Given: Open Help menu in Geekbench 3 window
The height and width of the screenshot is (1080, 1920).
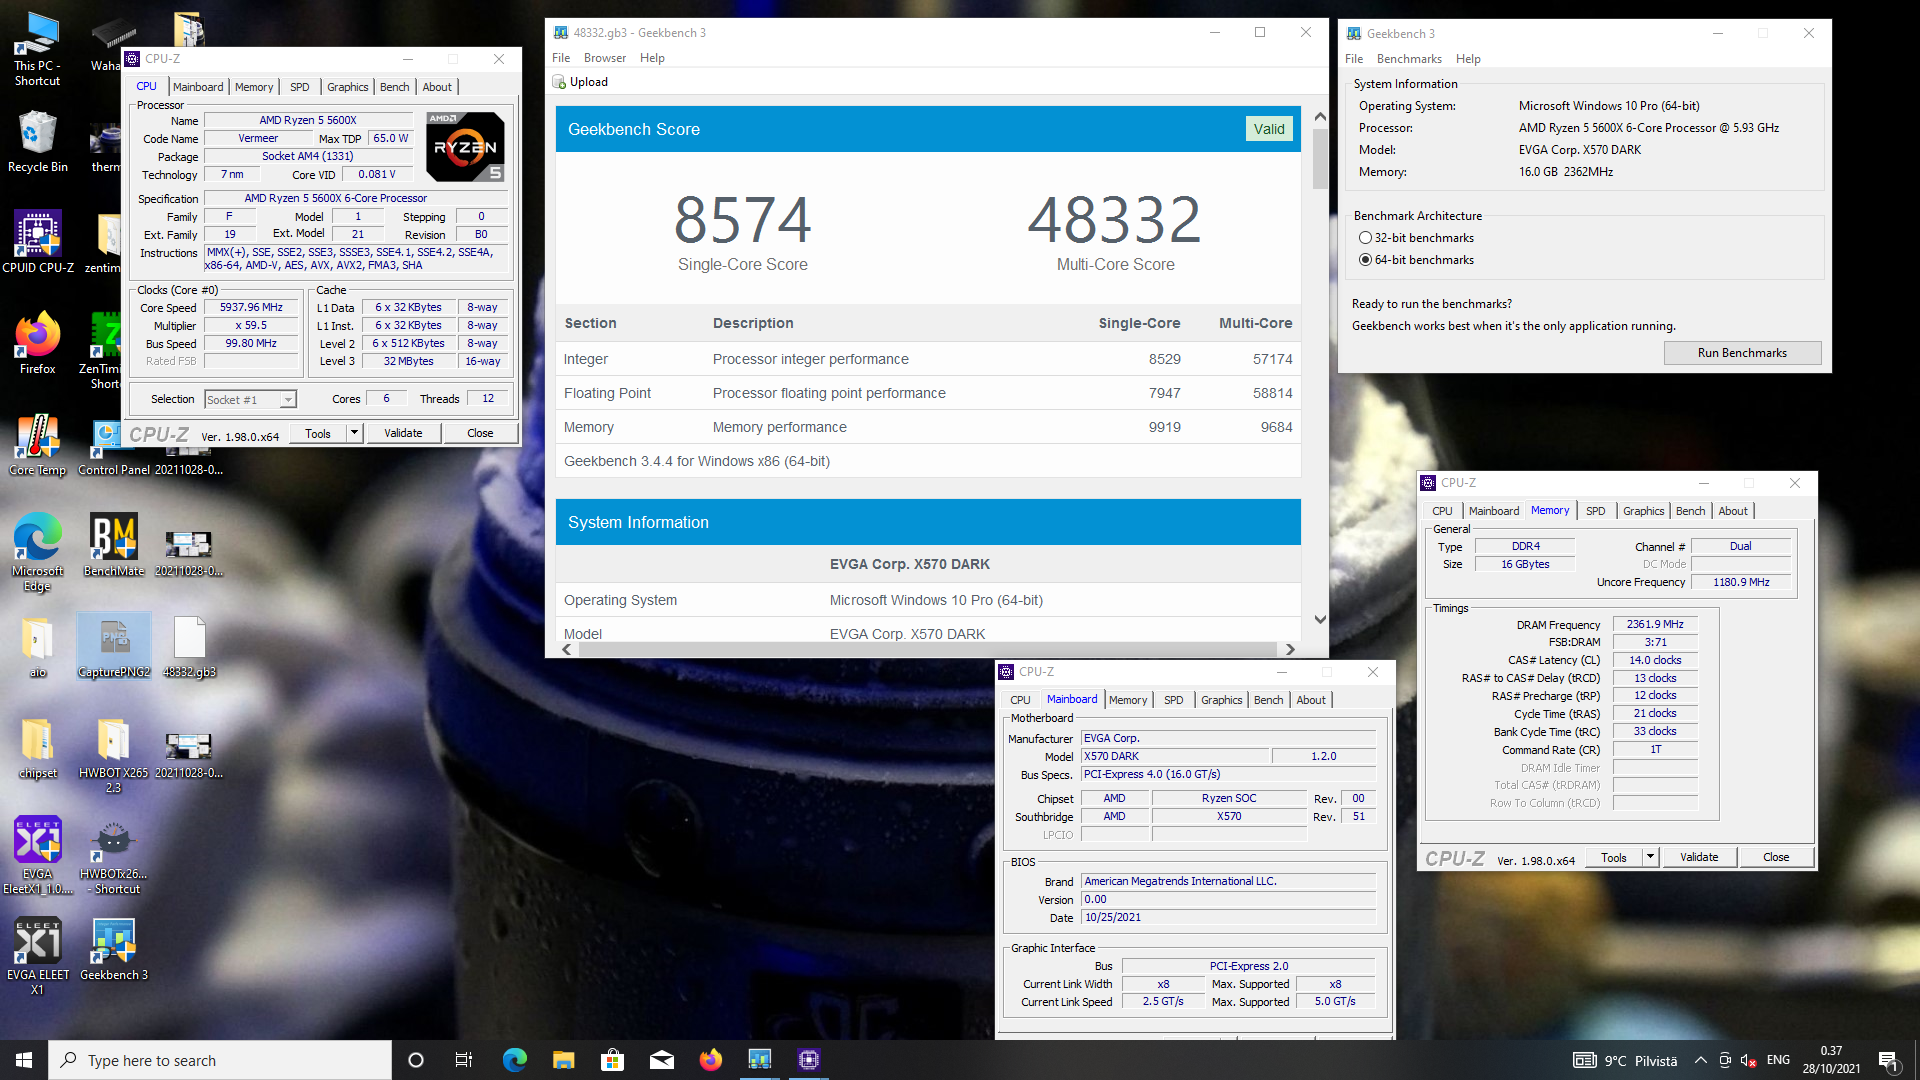Looking at the screenshot, I should [x=1468, y=59].
